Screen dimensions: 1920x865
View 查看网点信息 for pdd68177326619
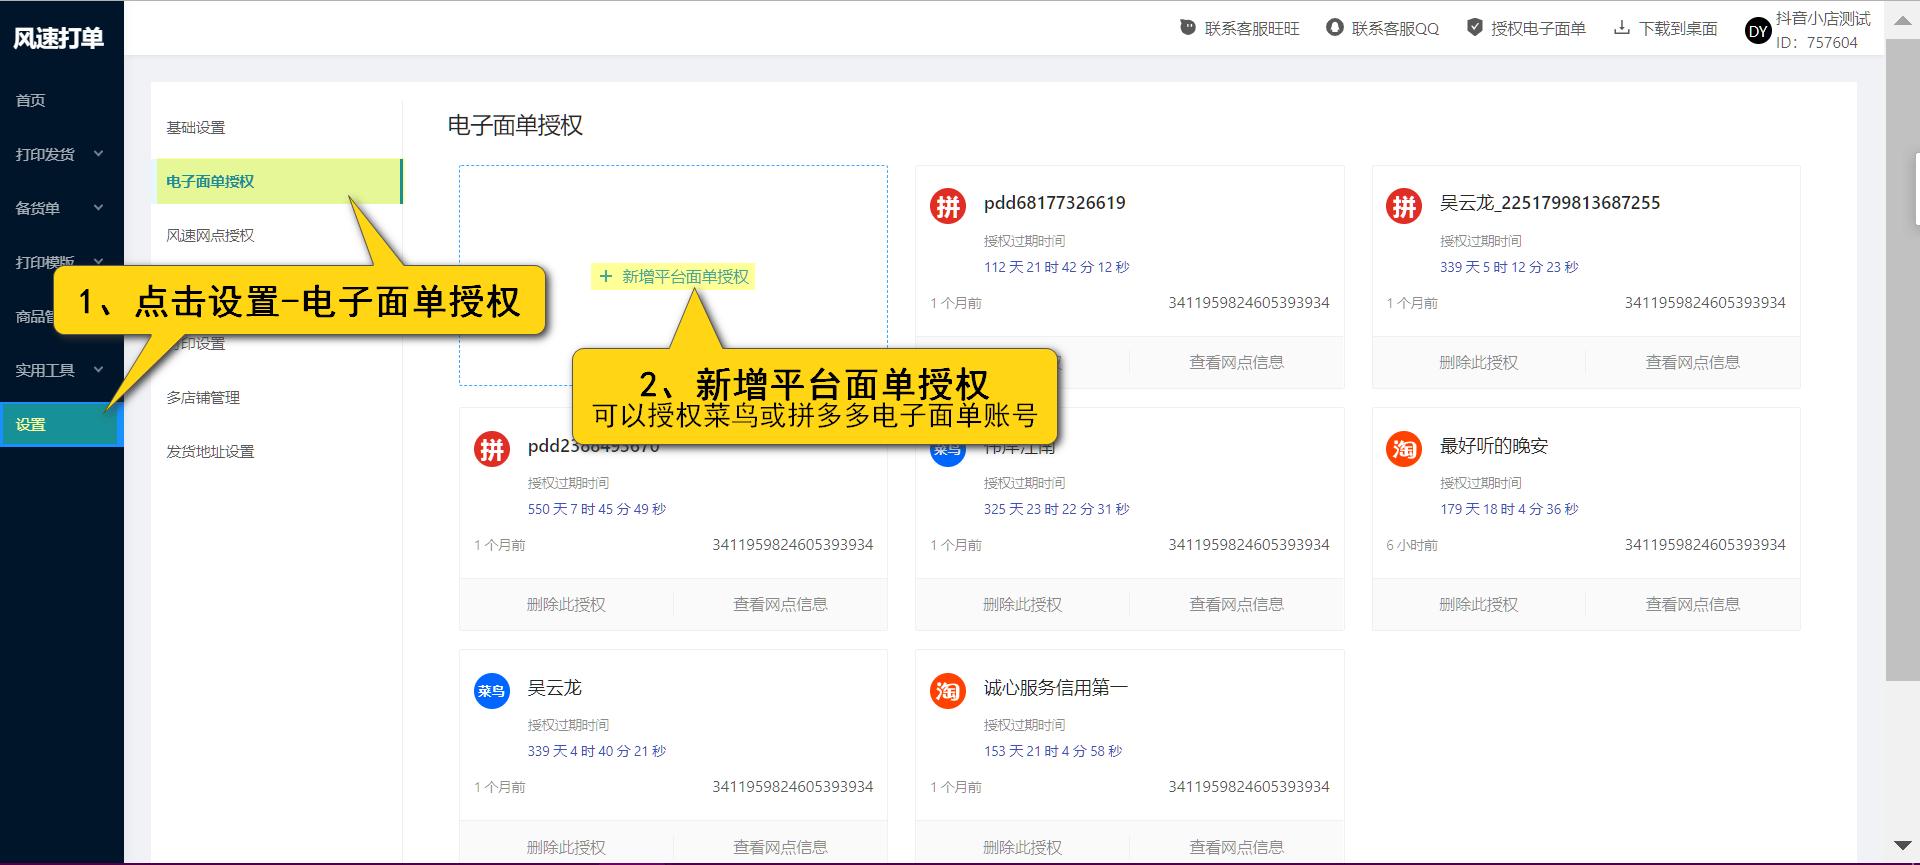pyautogui.click(x=1236, y=362)
